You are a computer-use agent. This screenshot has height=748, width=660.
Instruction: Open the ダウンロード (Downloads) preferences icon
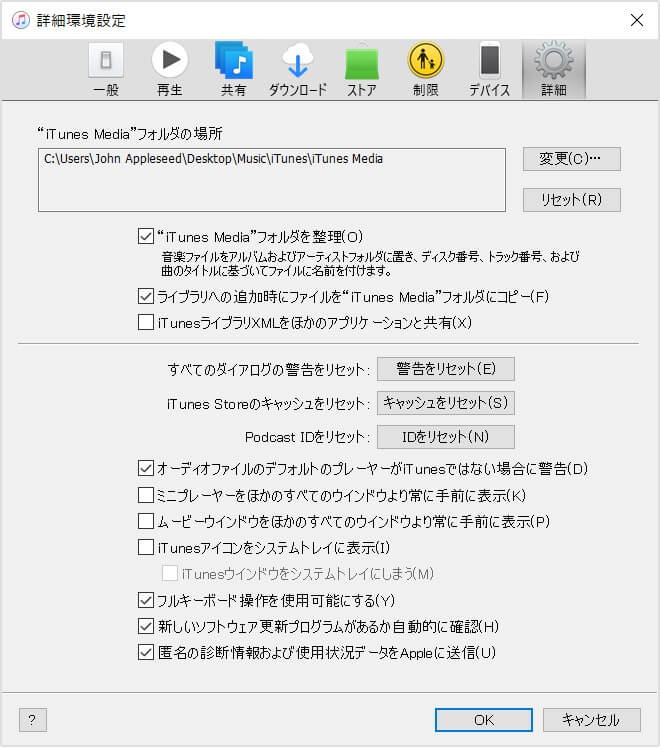[298, 70]
